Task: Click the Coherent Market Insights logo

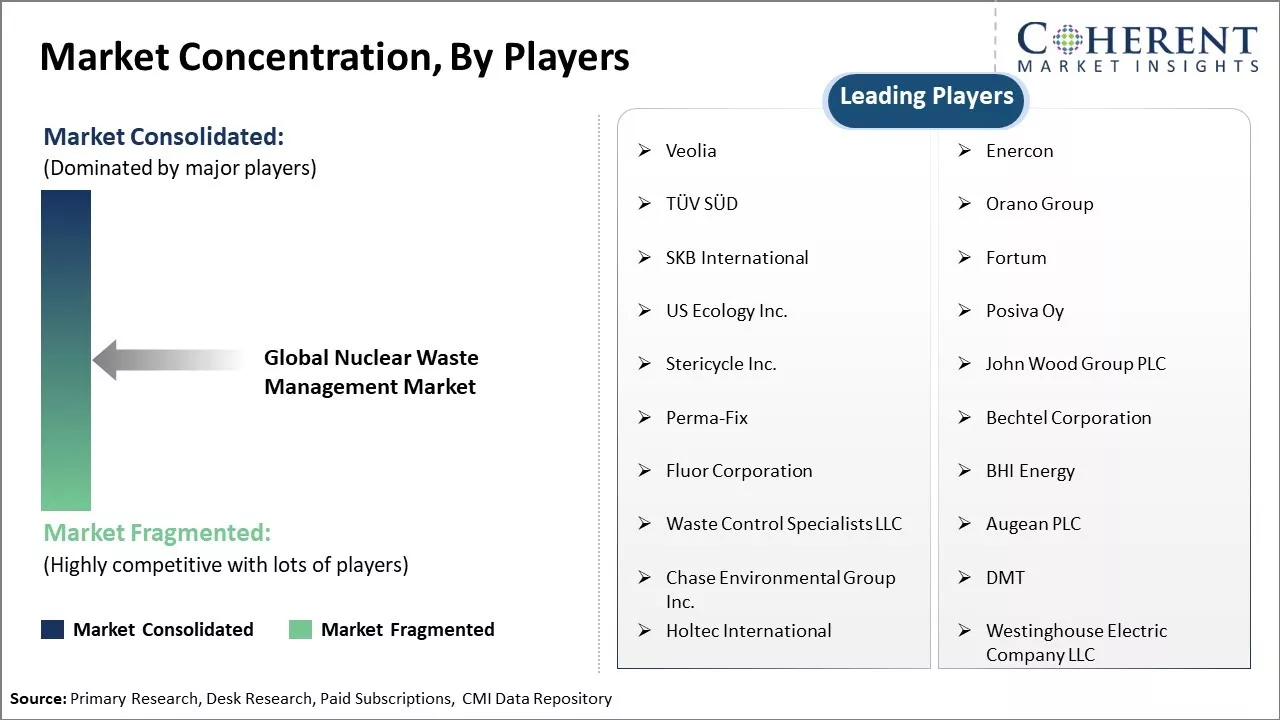Action: (1137, 47)
